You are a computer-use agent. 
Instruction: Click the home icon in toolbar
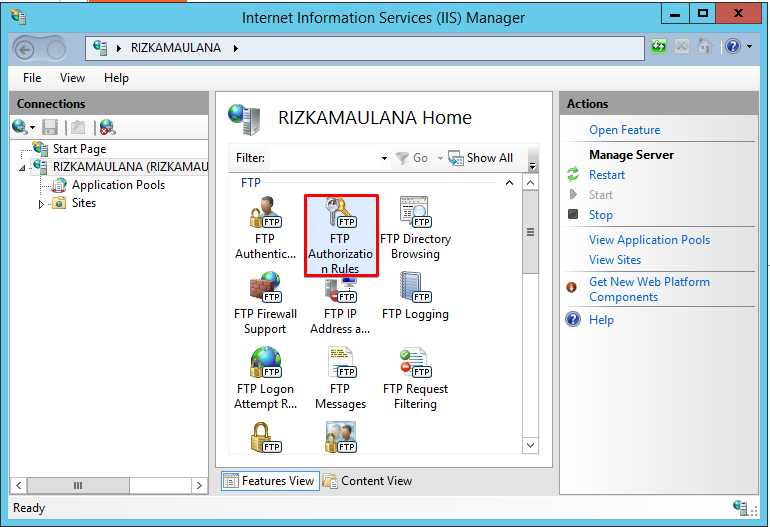click(705, 47)
